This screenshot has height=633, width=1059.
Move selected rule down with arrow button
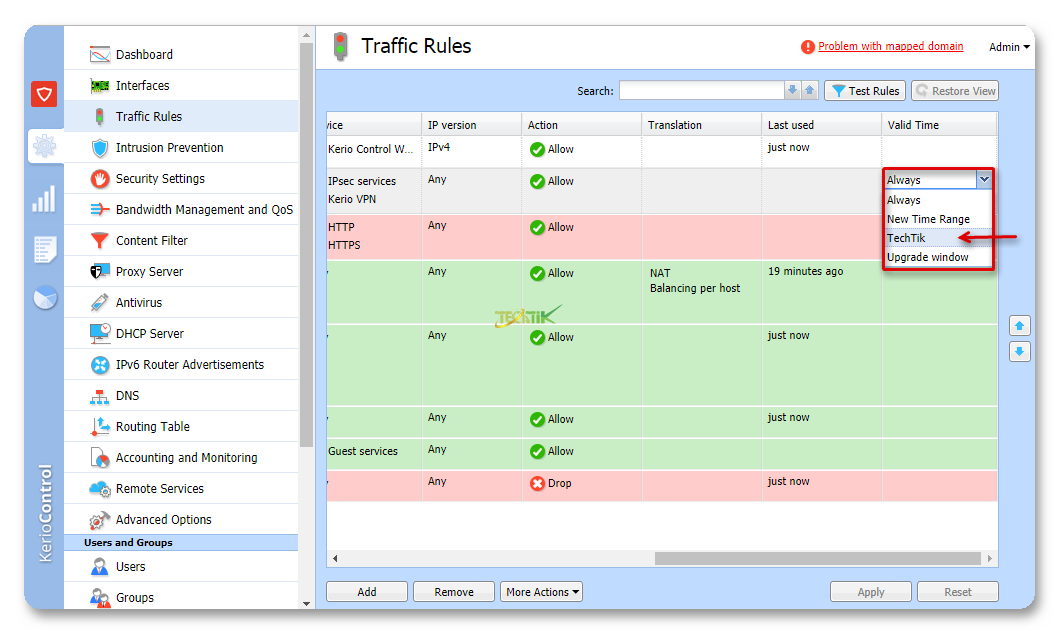[x=1019, y=351]
